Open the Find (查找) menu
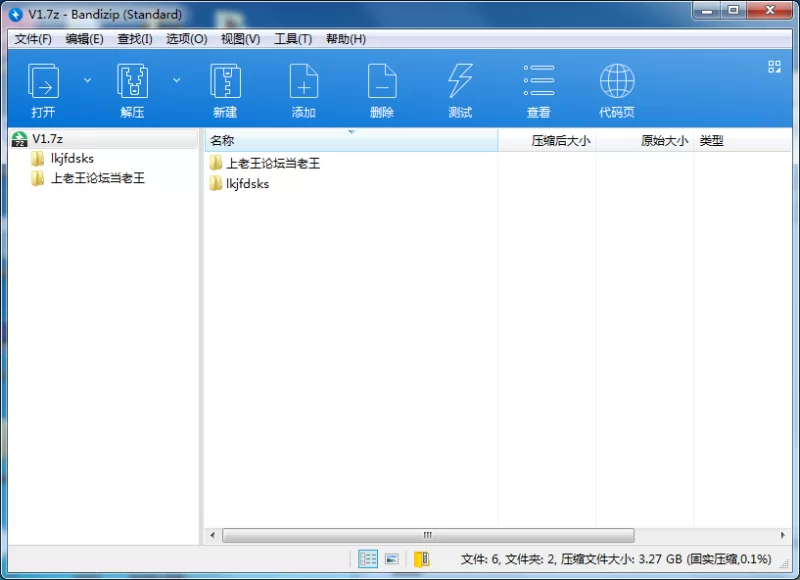Image resolution: width=800 pixels, height=580 pixels. point(135,39)
